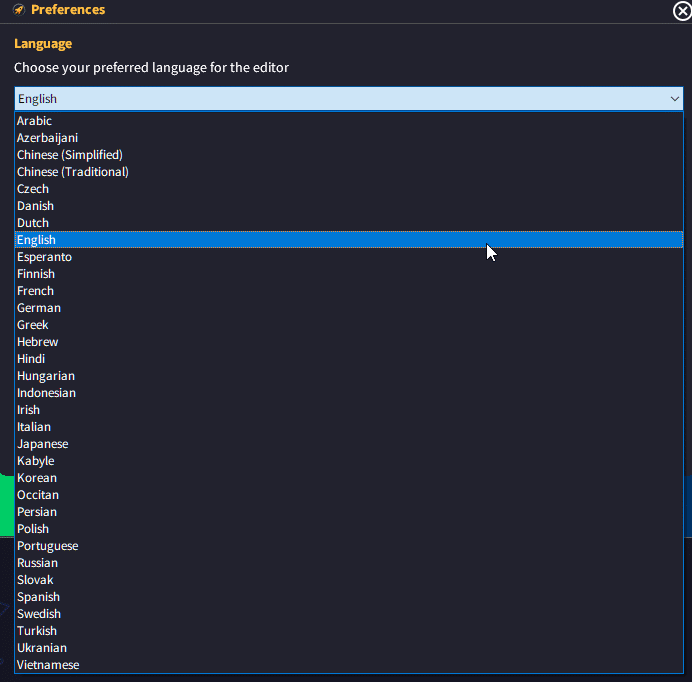Select Finnish from the list

tap(349, 274)
